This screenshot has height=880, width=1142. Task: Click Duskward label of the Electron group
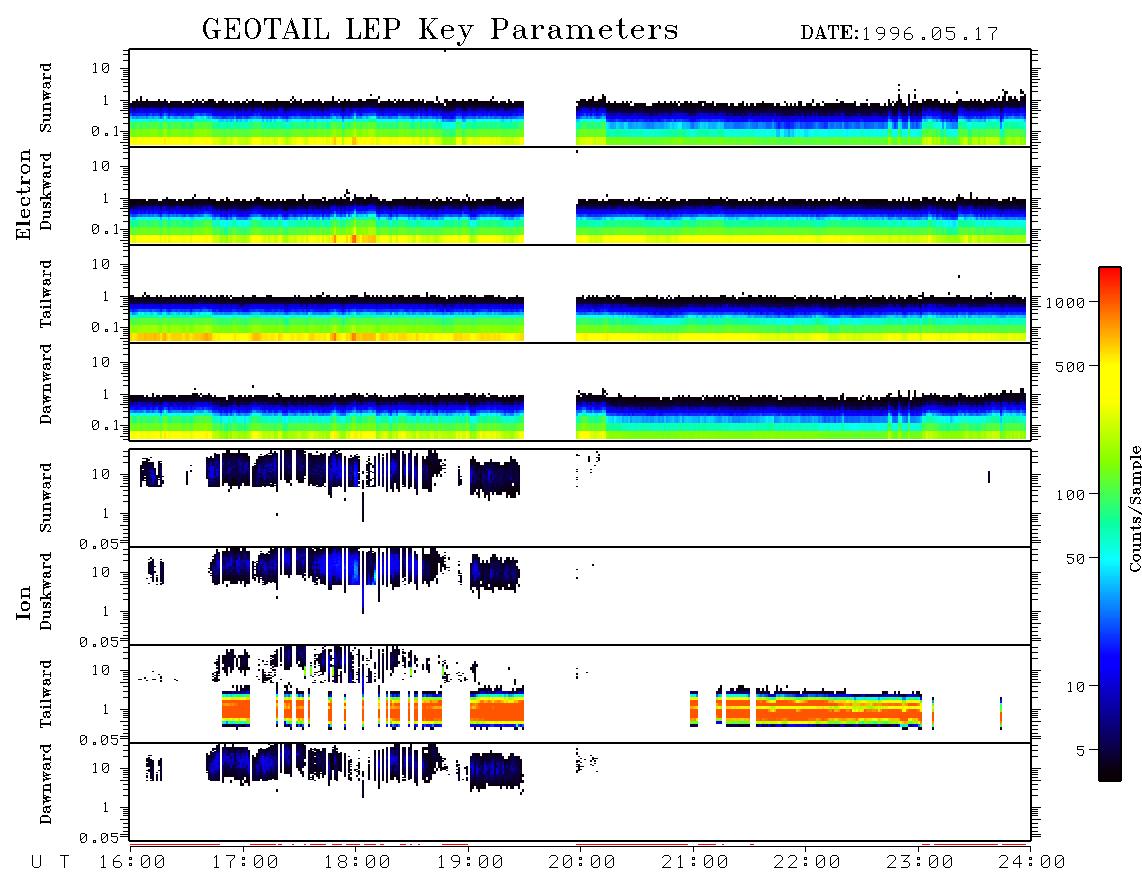point(46,191)
